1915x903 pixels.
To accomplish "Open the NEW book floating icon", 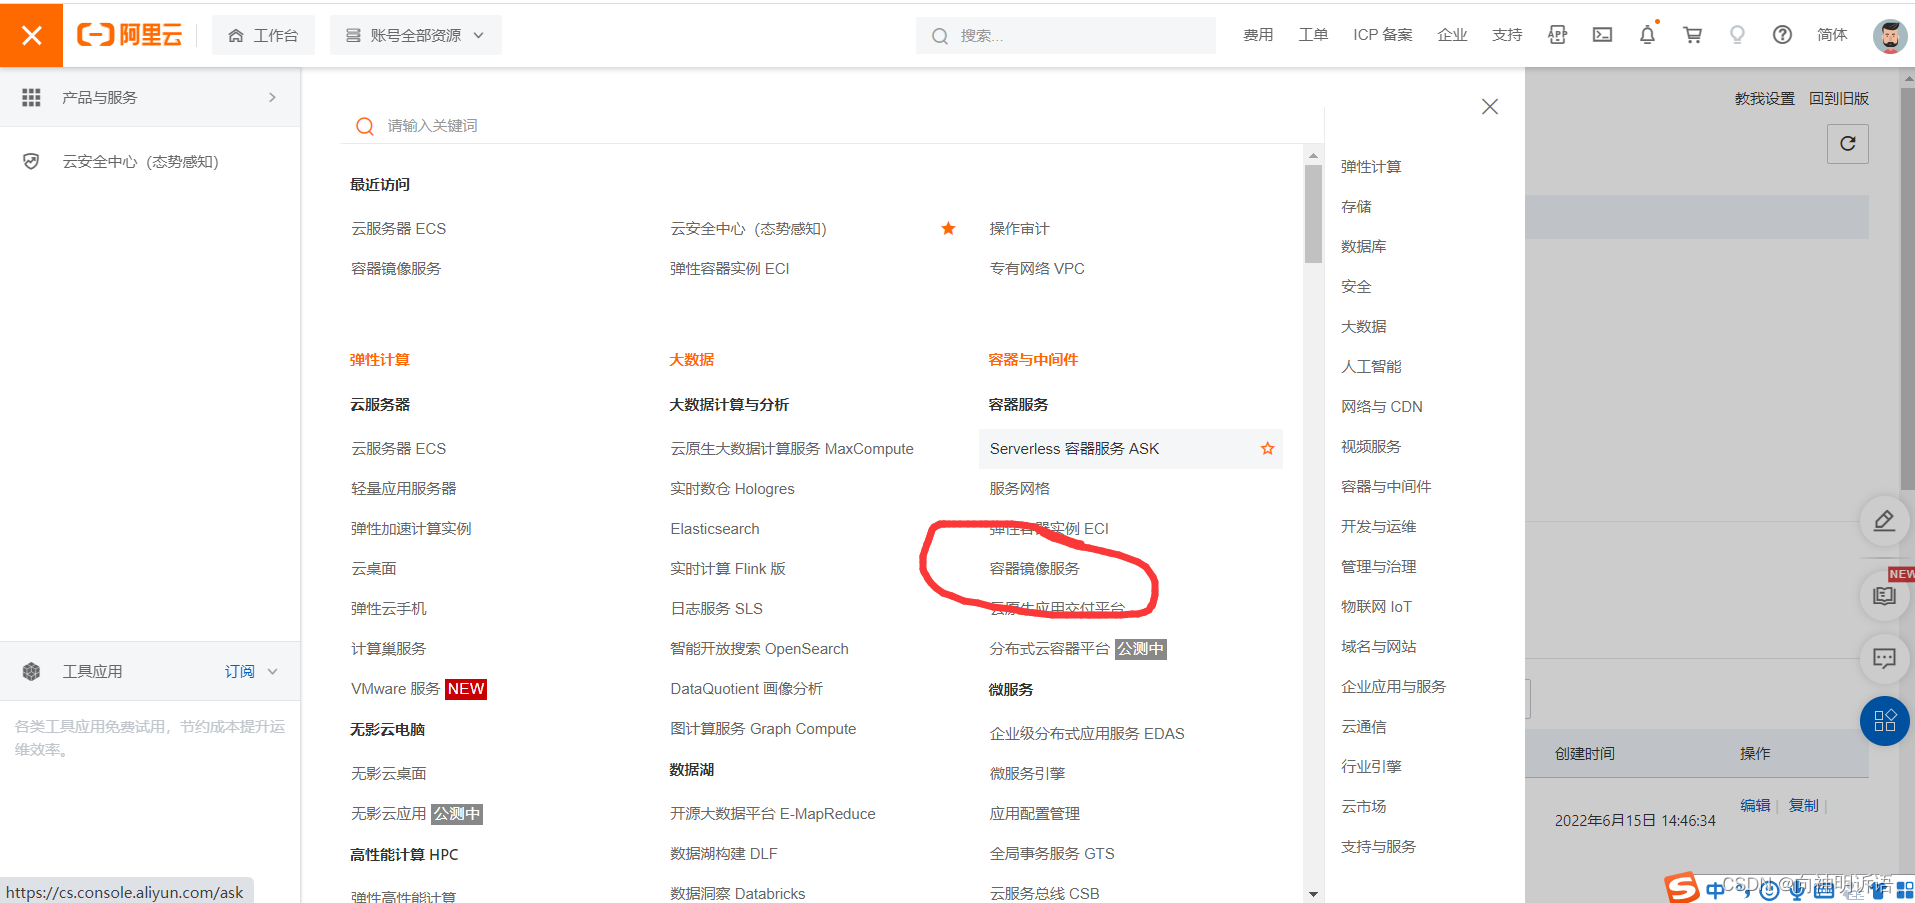I will 1884,596.
